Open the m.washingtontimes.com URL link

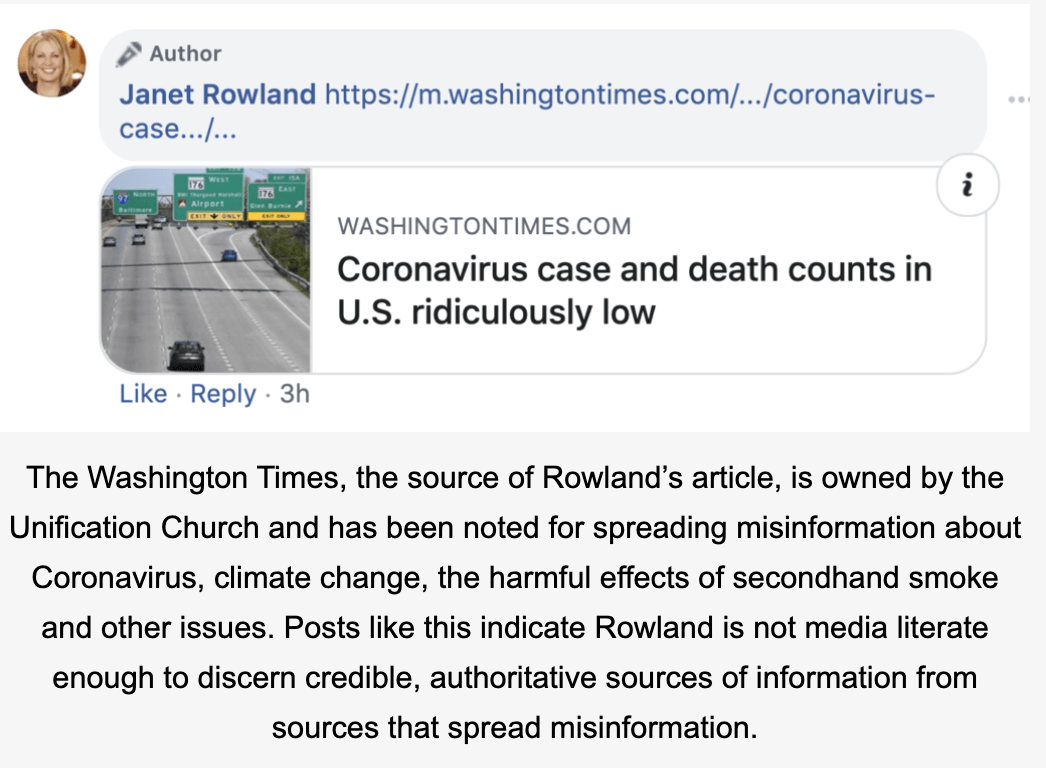click(630, 94)
